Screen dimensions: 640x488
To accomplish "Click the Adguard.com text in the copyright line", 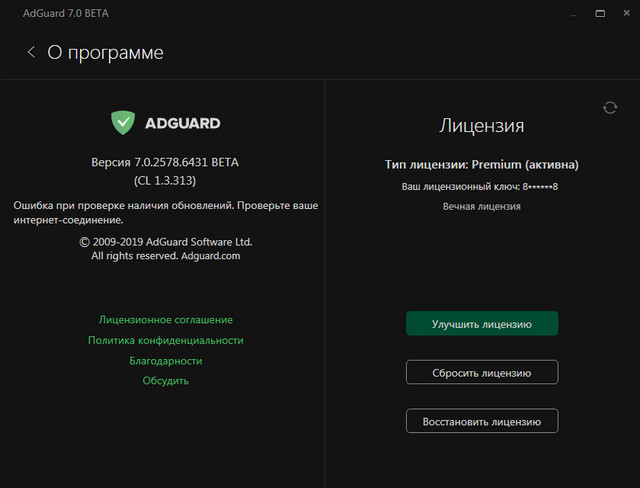I will pyautogui.click(x=211, y=256).
